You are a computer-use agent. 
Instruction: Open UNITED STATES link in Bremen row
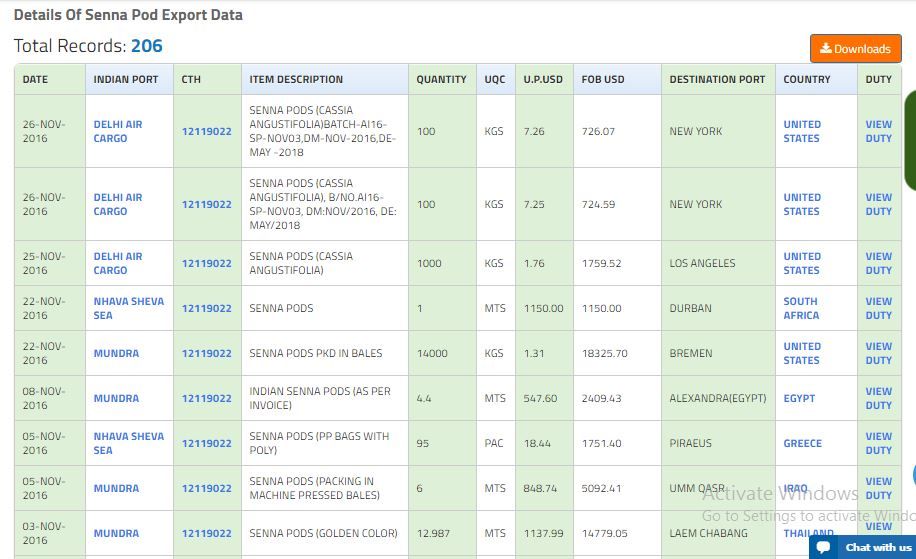[x=802, y=353]
